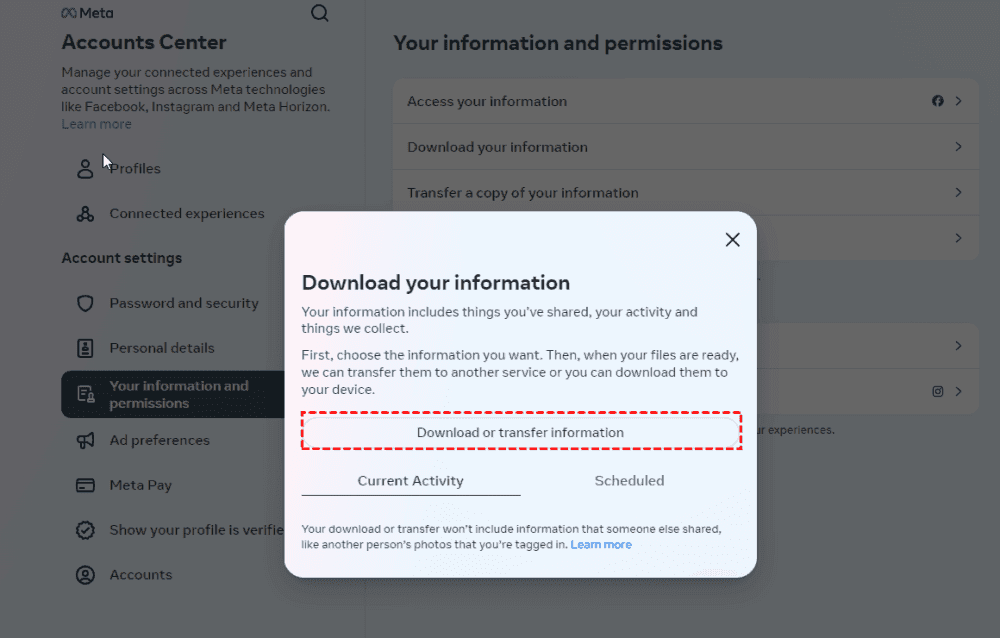
Task: Expand Access your information chevron
Action: point(958,101)
